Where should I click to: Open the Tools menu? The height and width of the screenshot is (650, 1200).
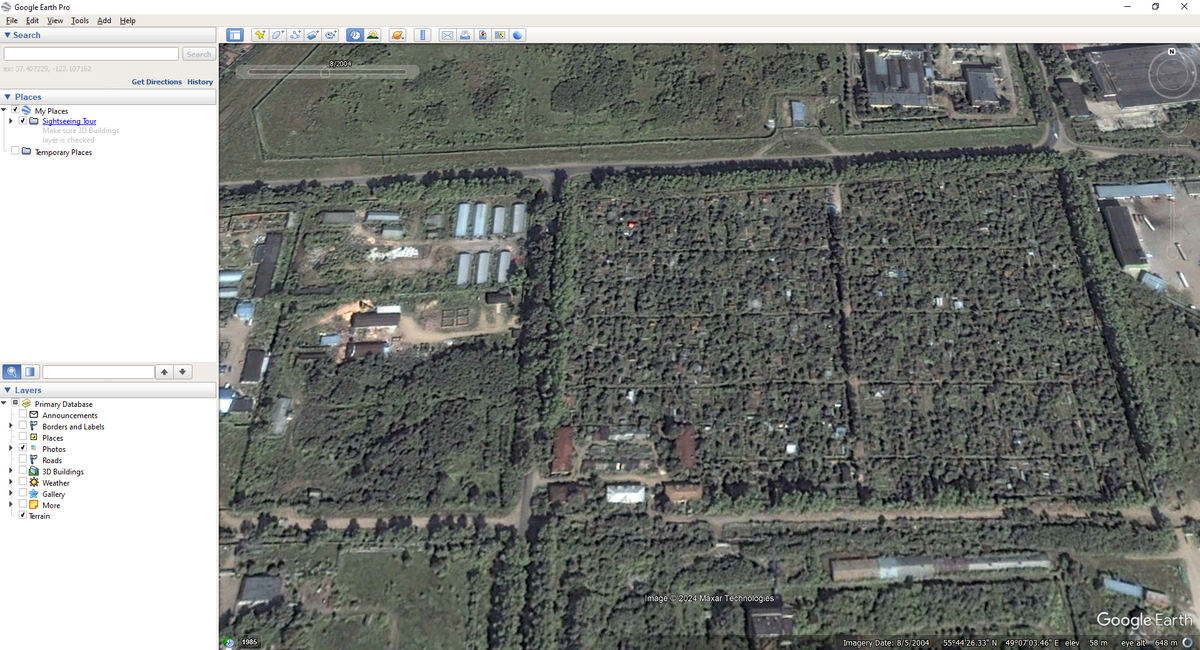80,20
